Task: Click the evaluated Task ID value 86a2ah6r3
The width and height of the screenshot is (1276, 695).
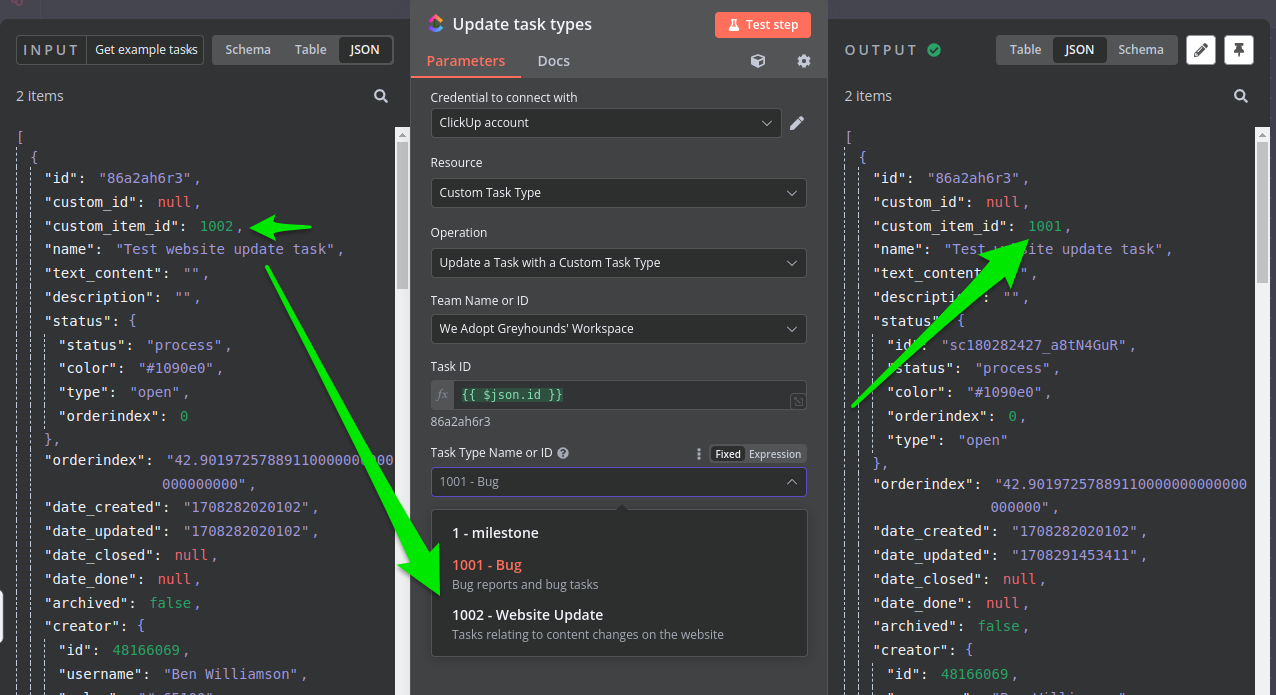Action: click(x=461, y=422)
